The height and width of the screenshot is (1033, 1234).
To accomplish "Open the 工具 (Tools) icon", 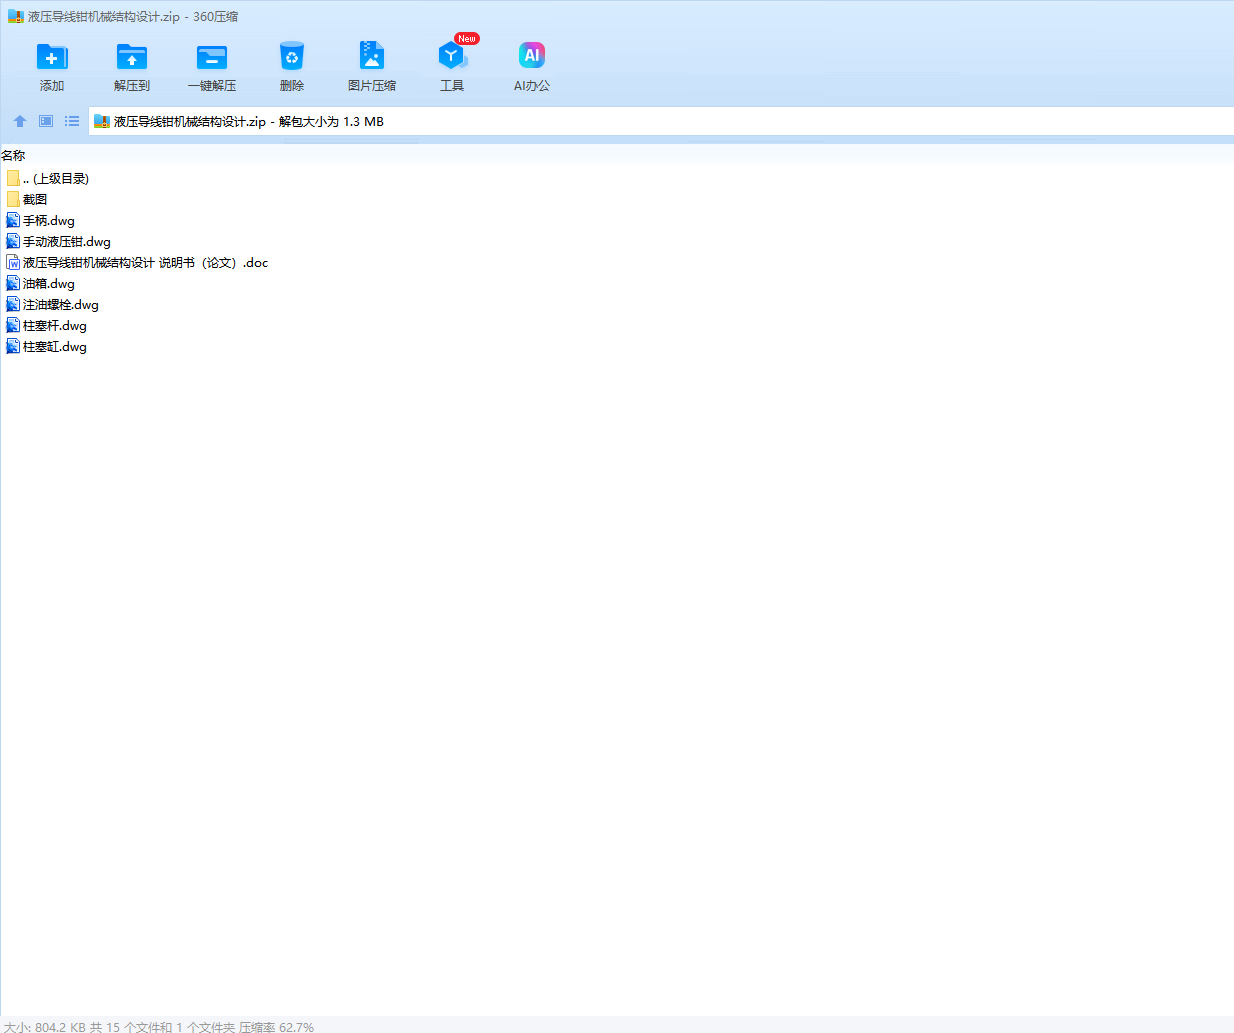I will (x=452, y=57).
